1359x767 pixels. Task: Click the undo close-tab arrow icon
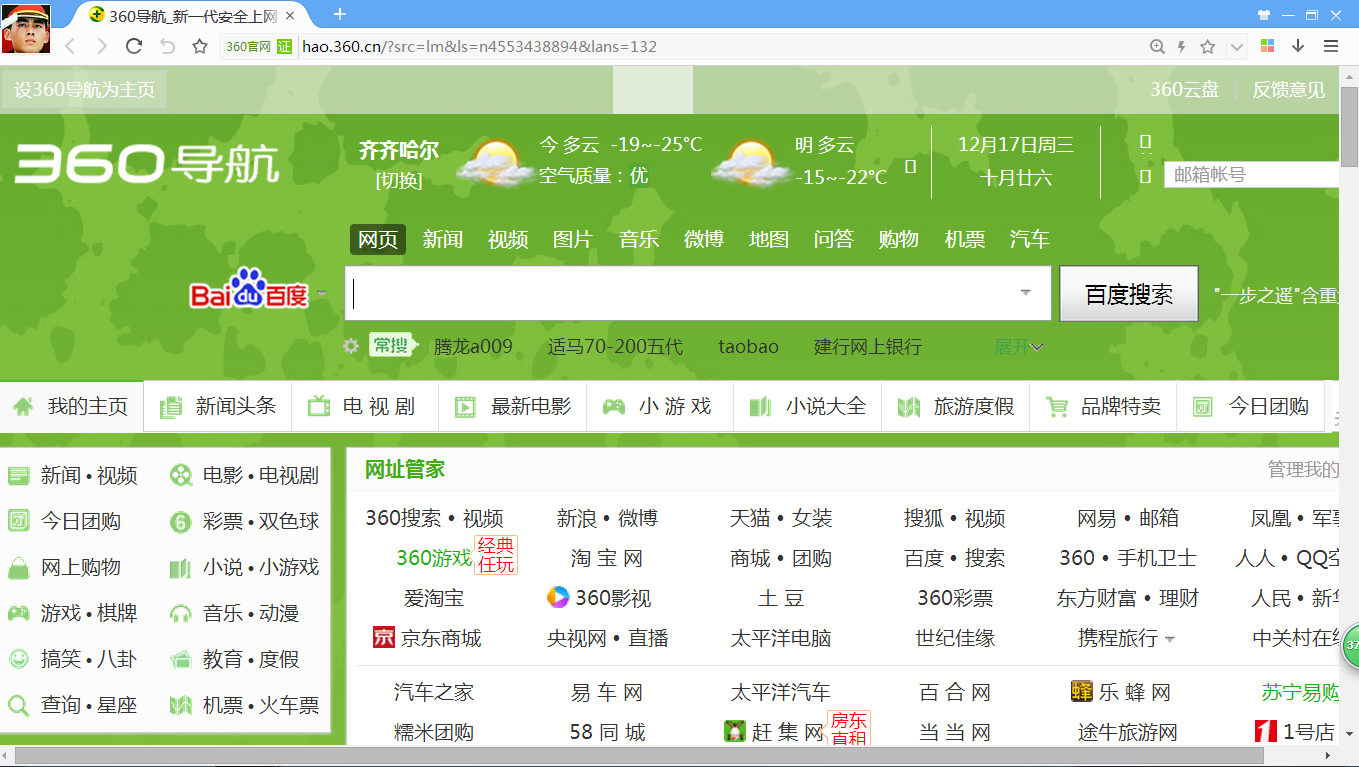[x=167, y=46]
